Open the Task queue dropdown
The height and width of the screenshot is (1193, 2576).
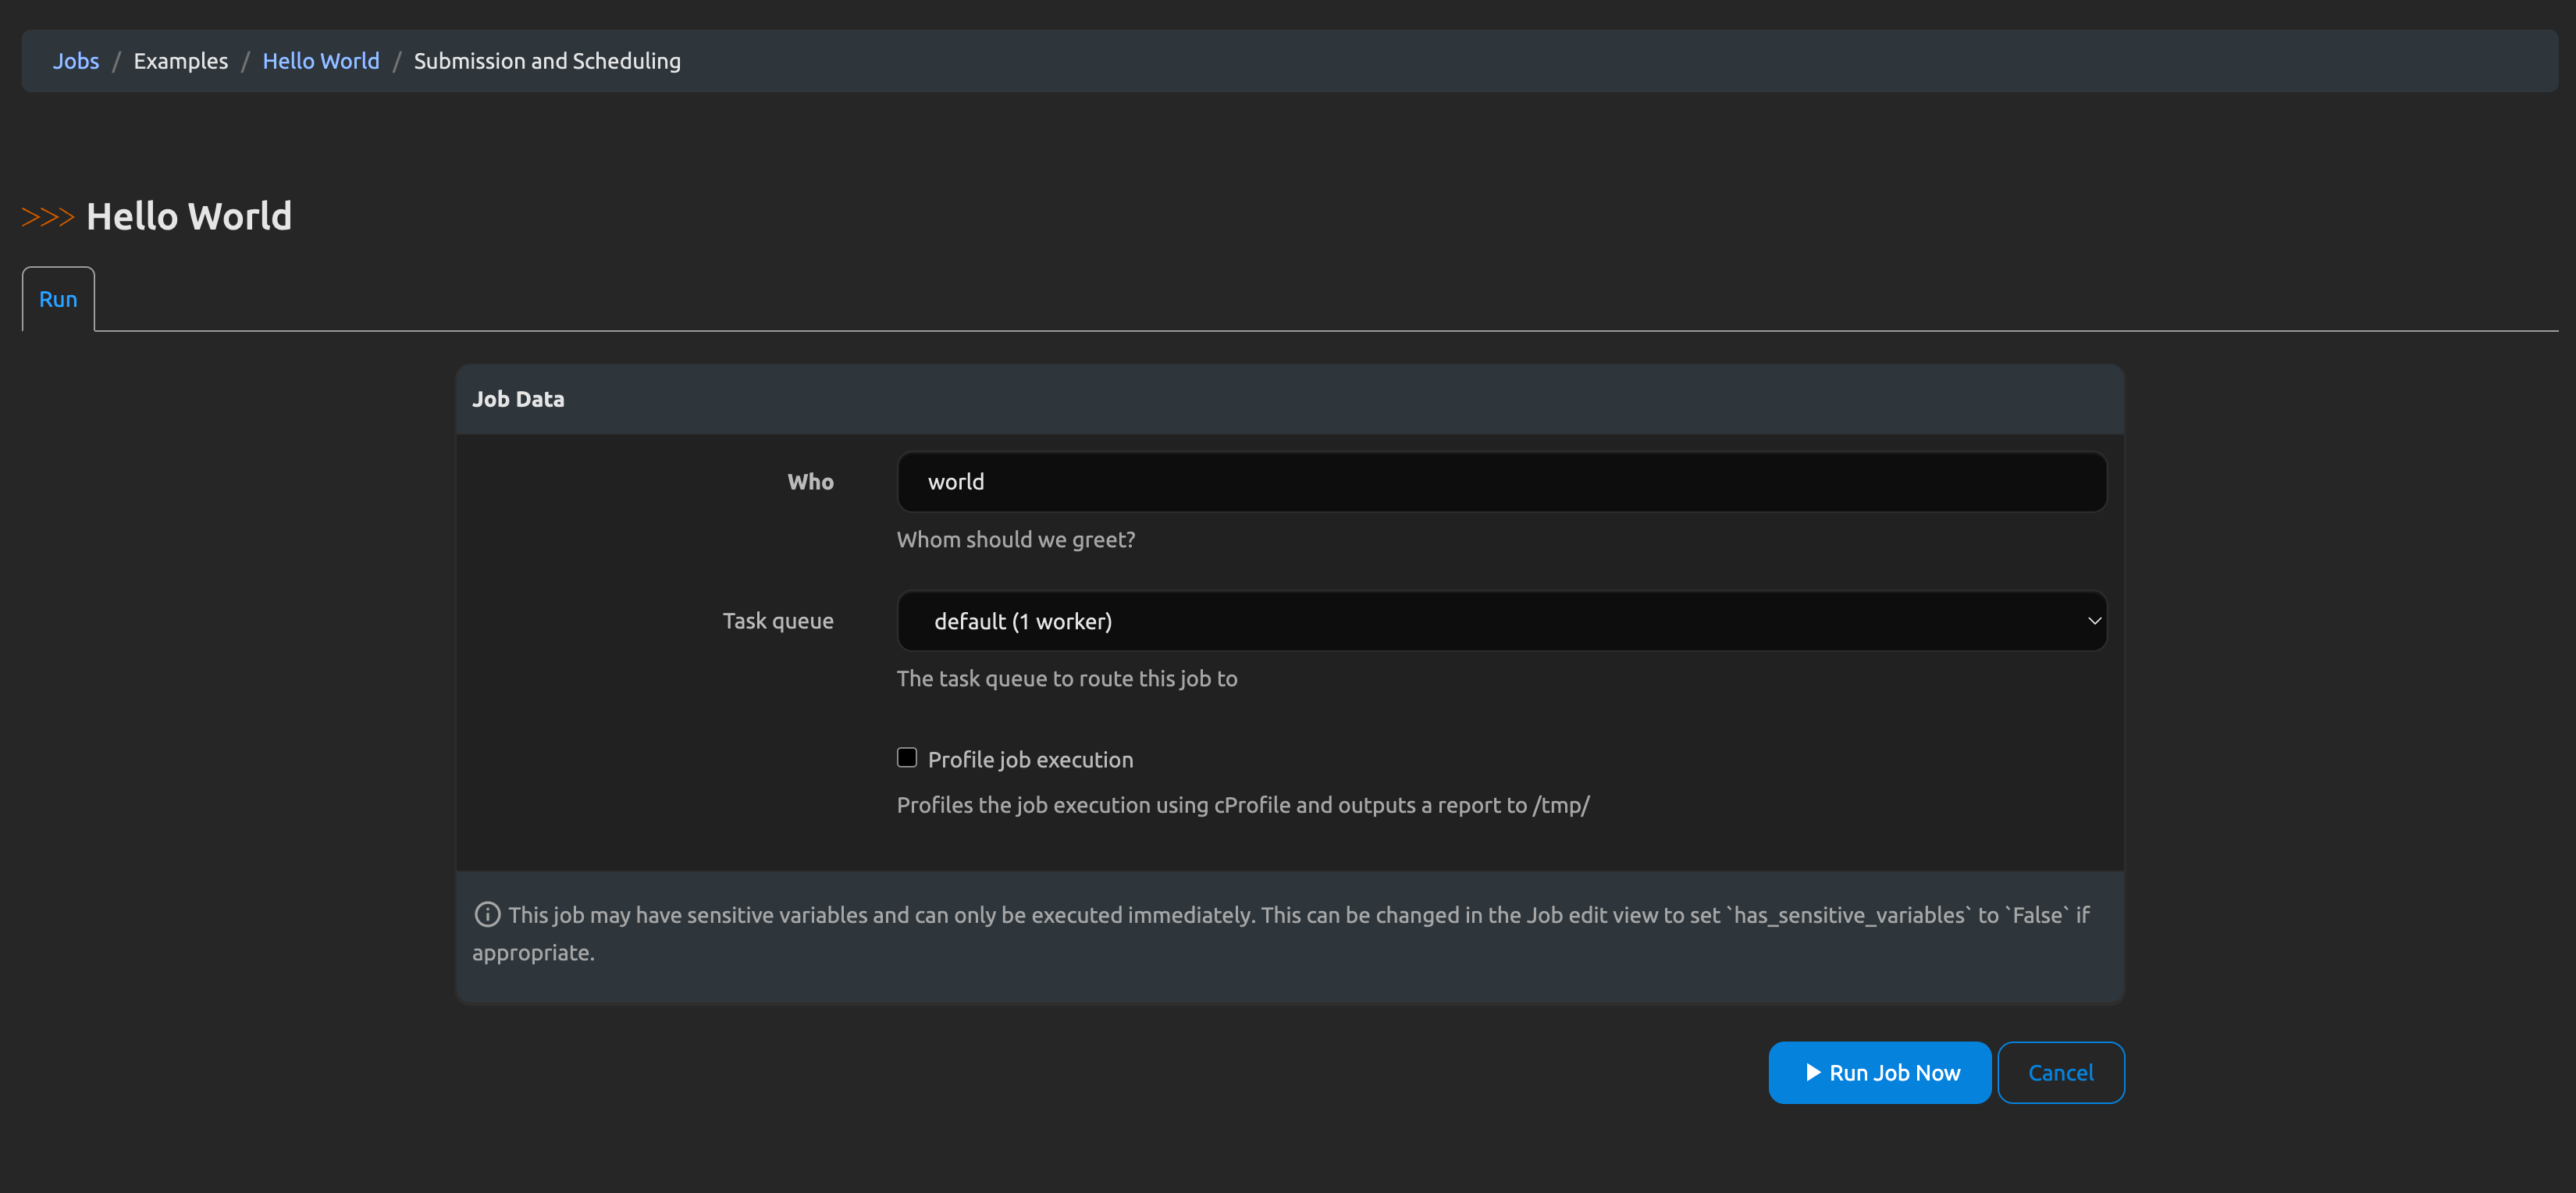(x=1500, y=621)
